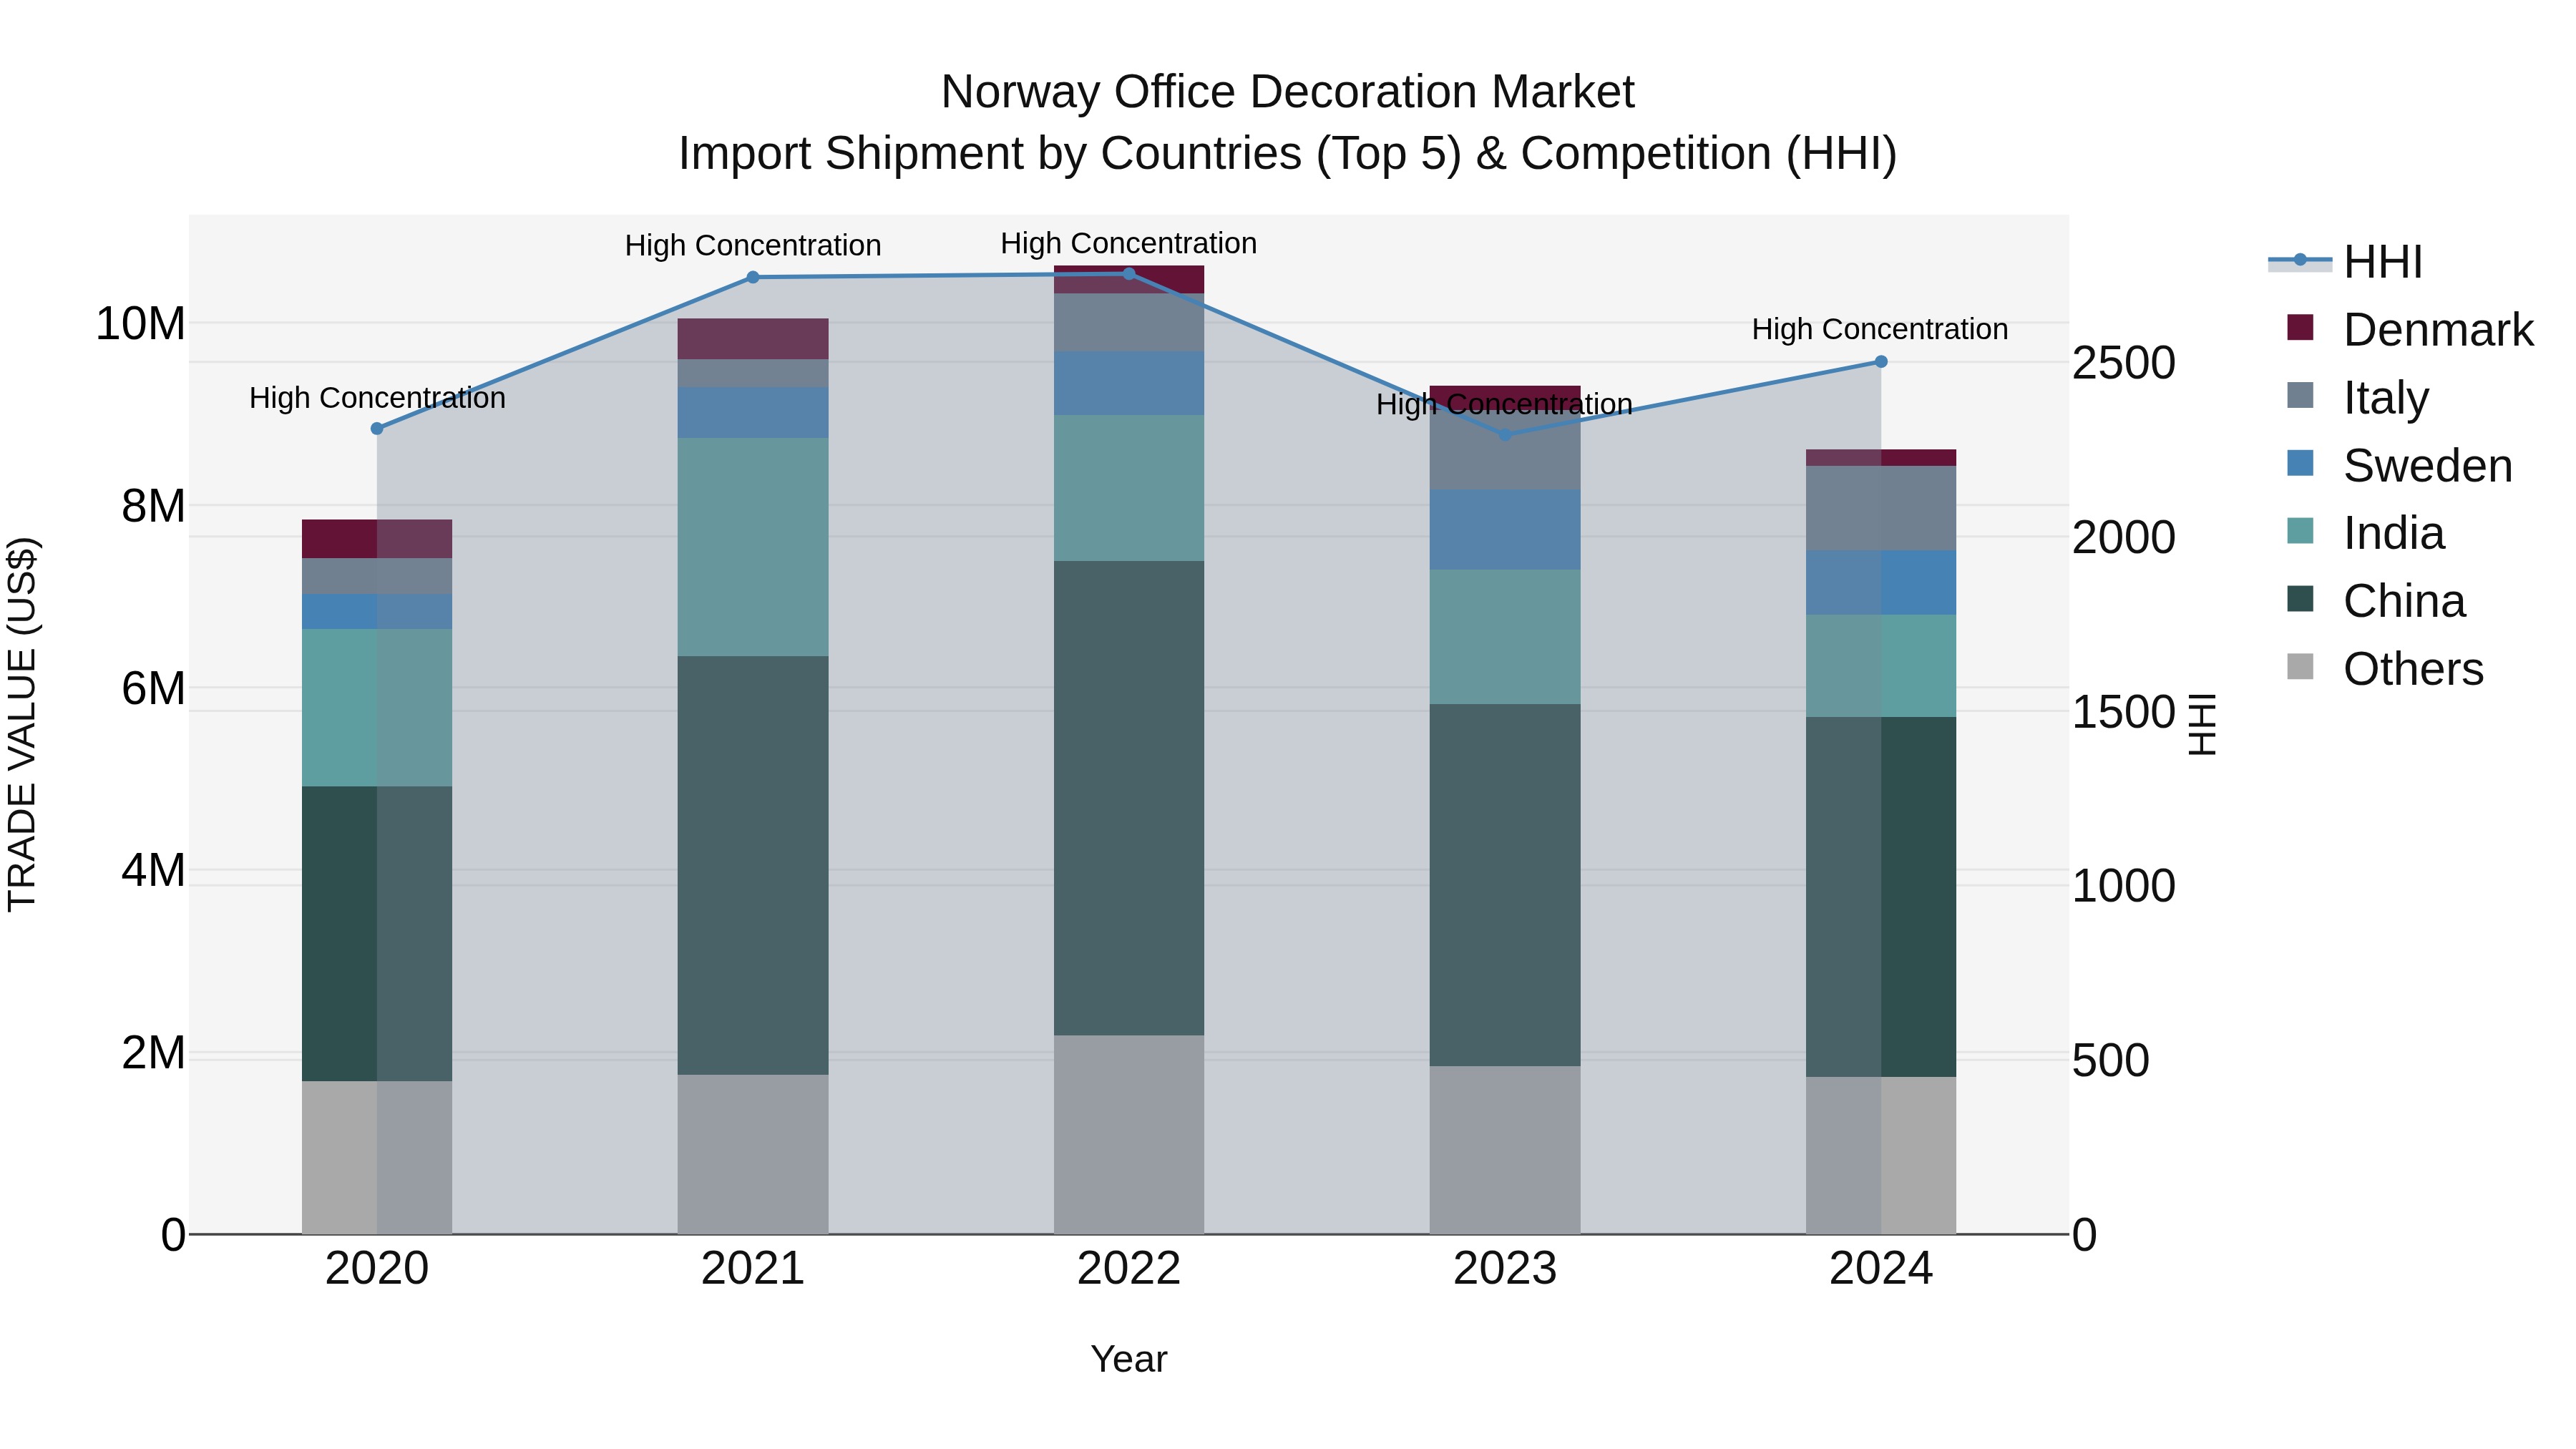Click the Sweden blue legend swatch
This screenshot has height=1449, width=2576.
pyautogui.click(x=2300, y=463)
